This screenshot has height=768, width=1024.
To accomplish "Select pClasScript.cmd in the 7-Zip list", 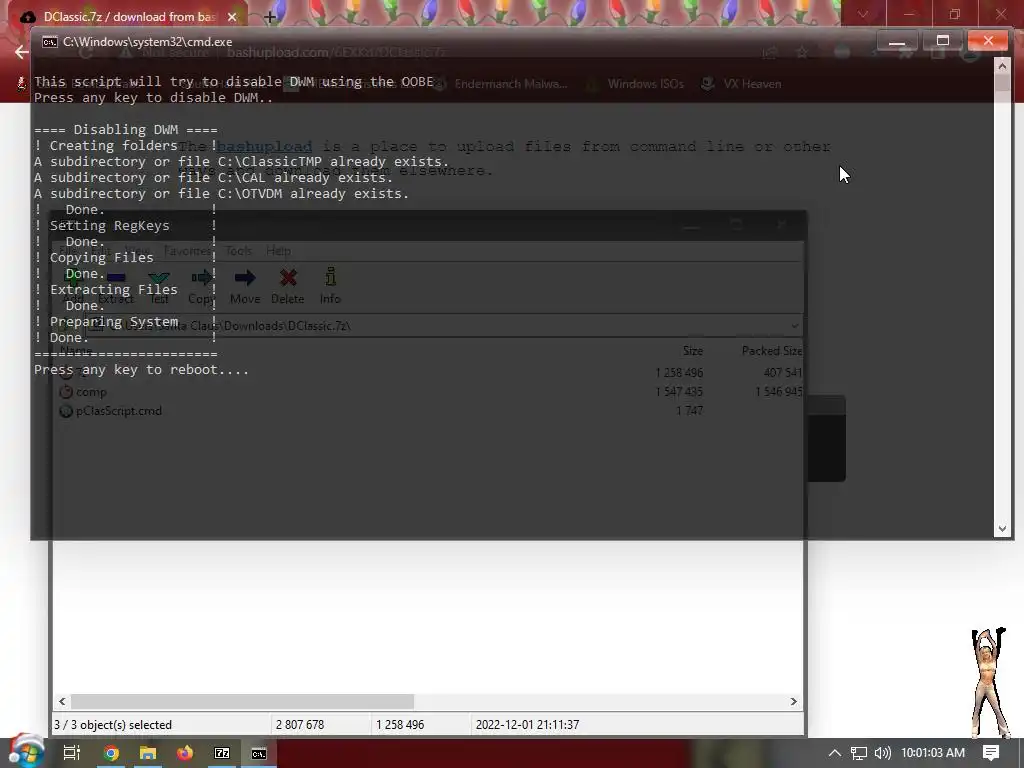I will [x=119, y=411].
